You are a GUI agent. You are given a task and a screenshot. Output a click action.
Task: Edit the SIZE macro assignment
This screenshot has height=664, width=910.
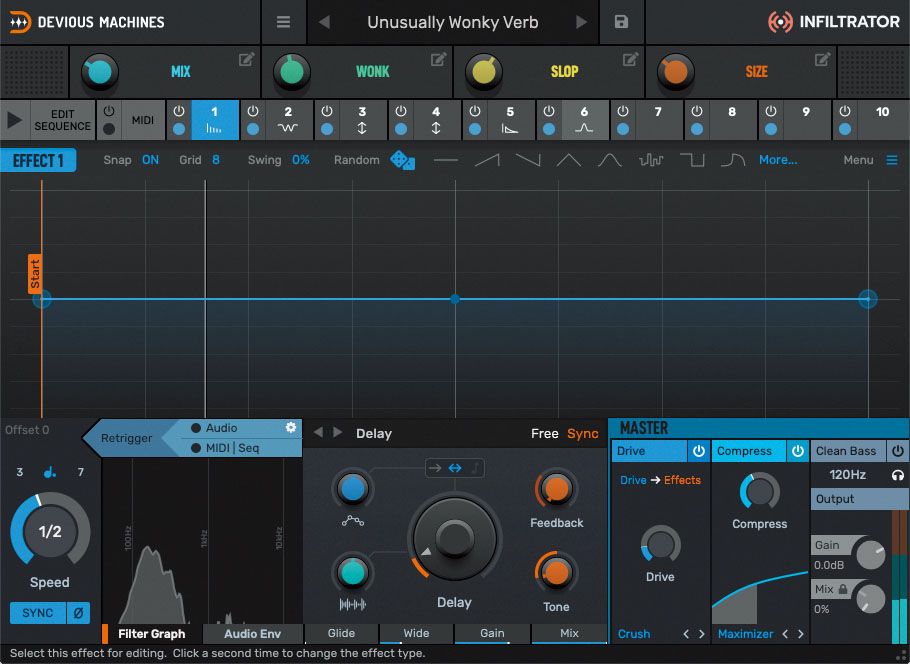(822, 59)
